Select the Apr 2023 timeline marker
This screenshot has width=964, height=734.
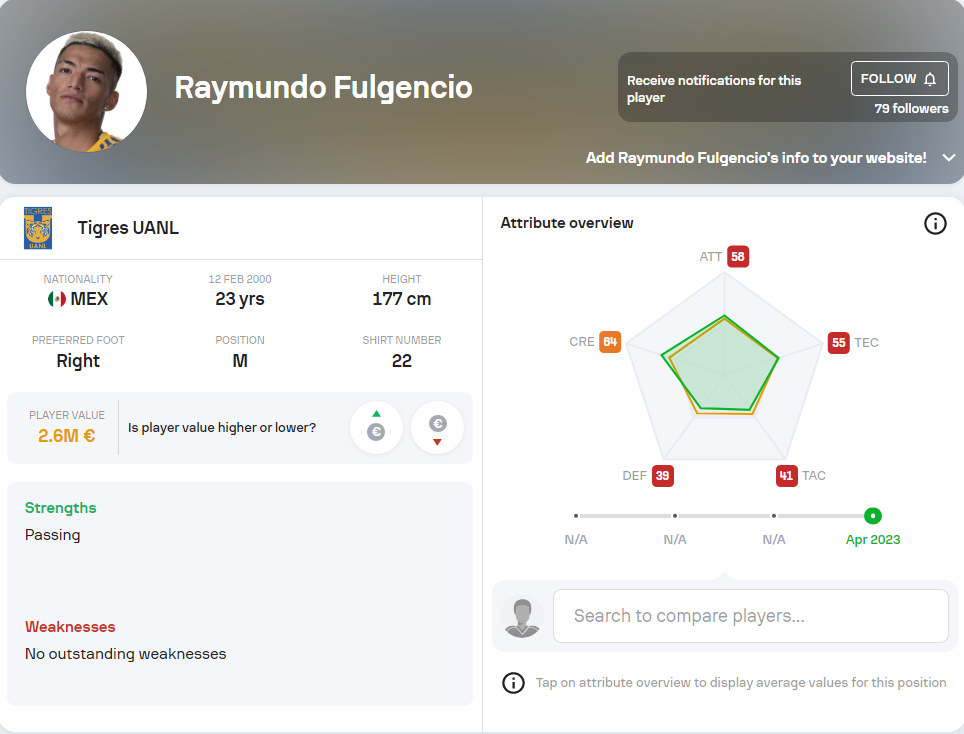pos(872,516)
